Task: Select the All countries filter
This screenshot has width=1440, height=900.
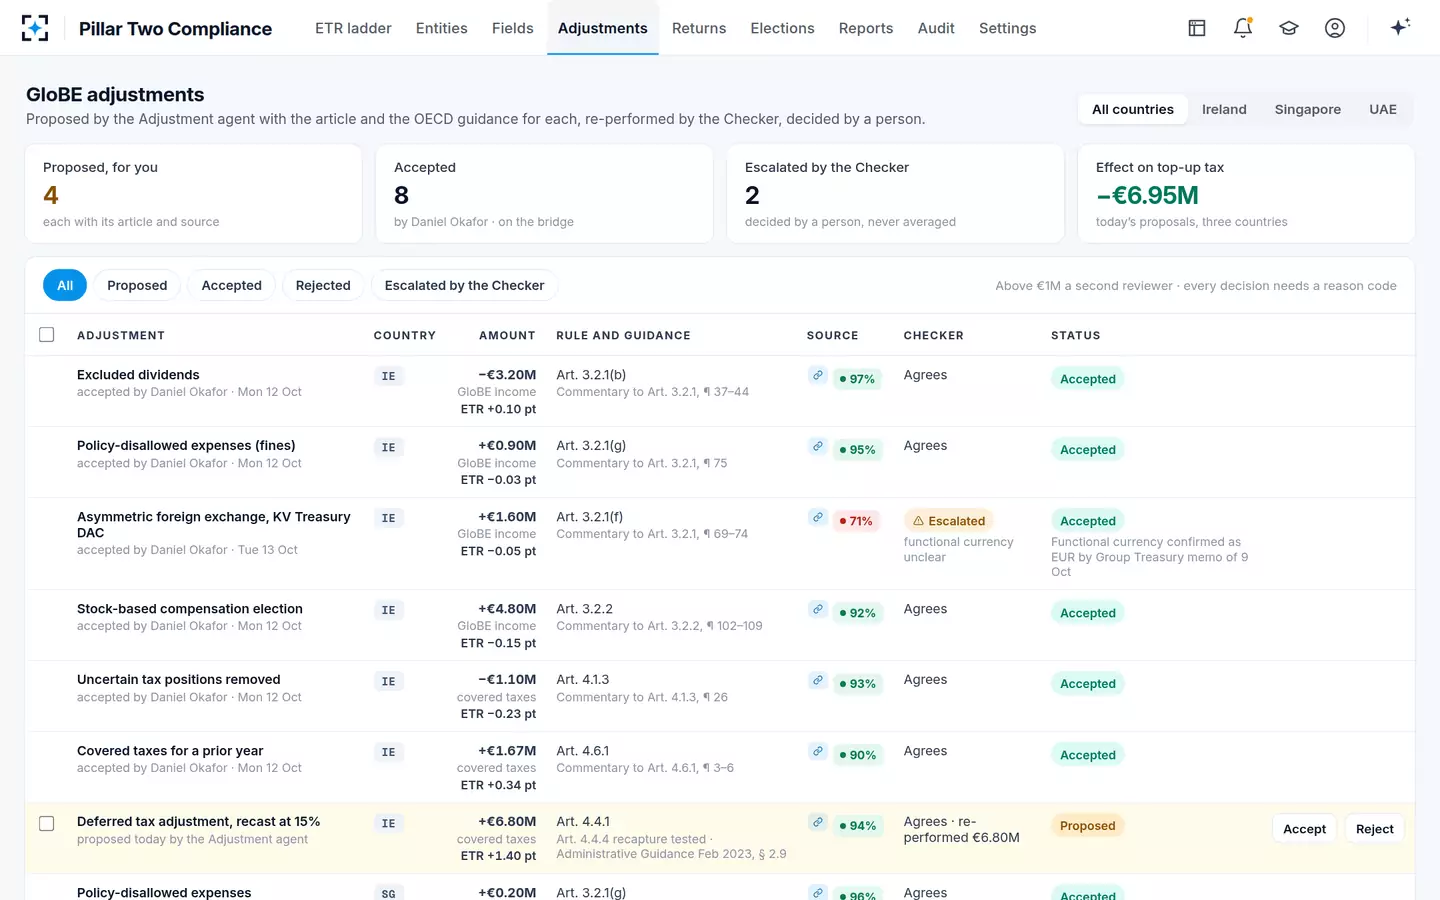Action: click(1133, 109)
